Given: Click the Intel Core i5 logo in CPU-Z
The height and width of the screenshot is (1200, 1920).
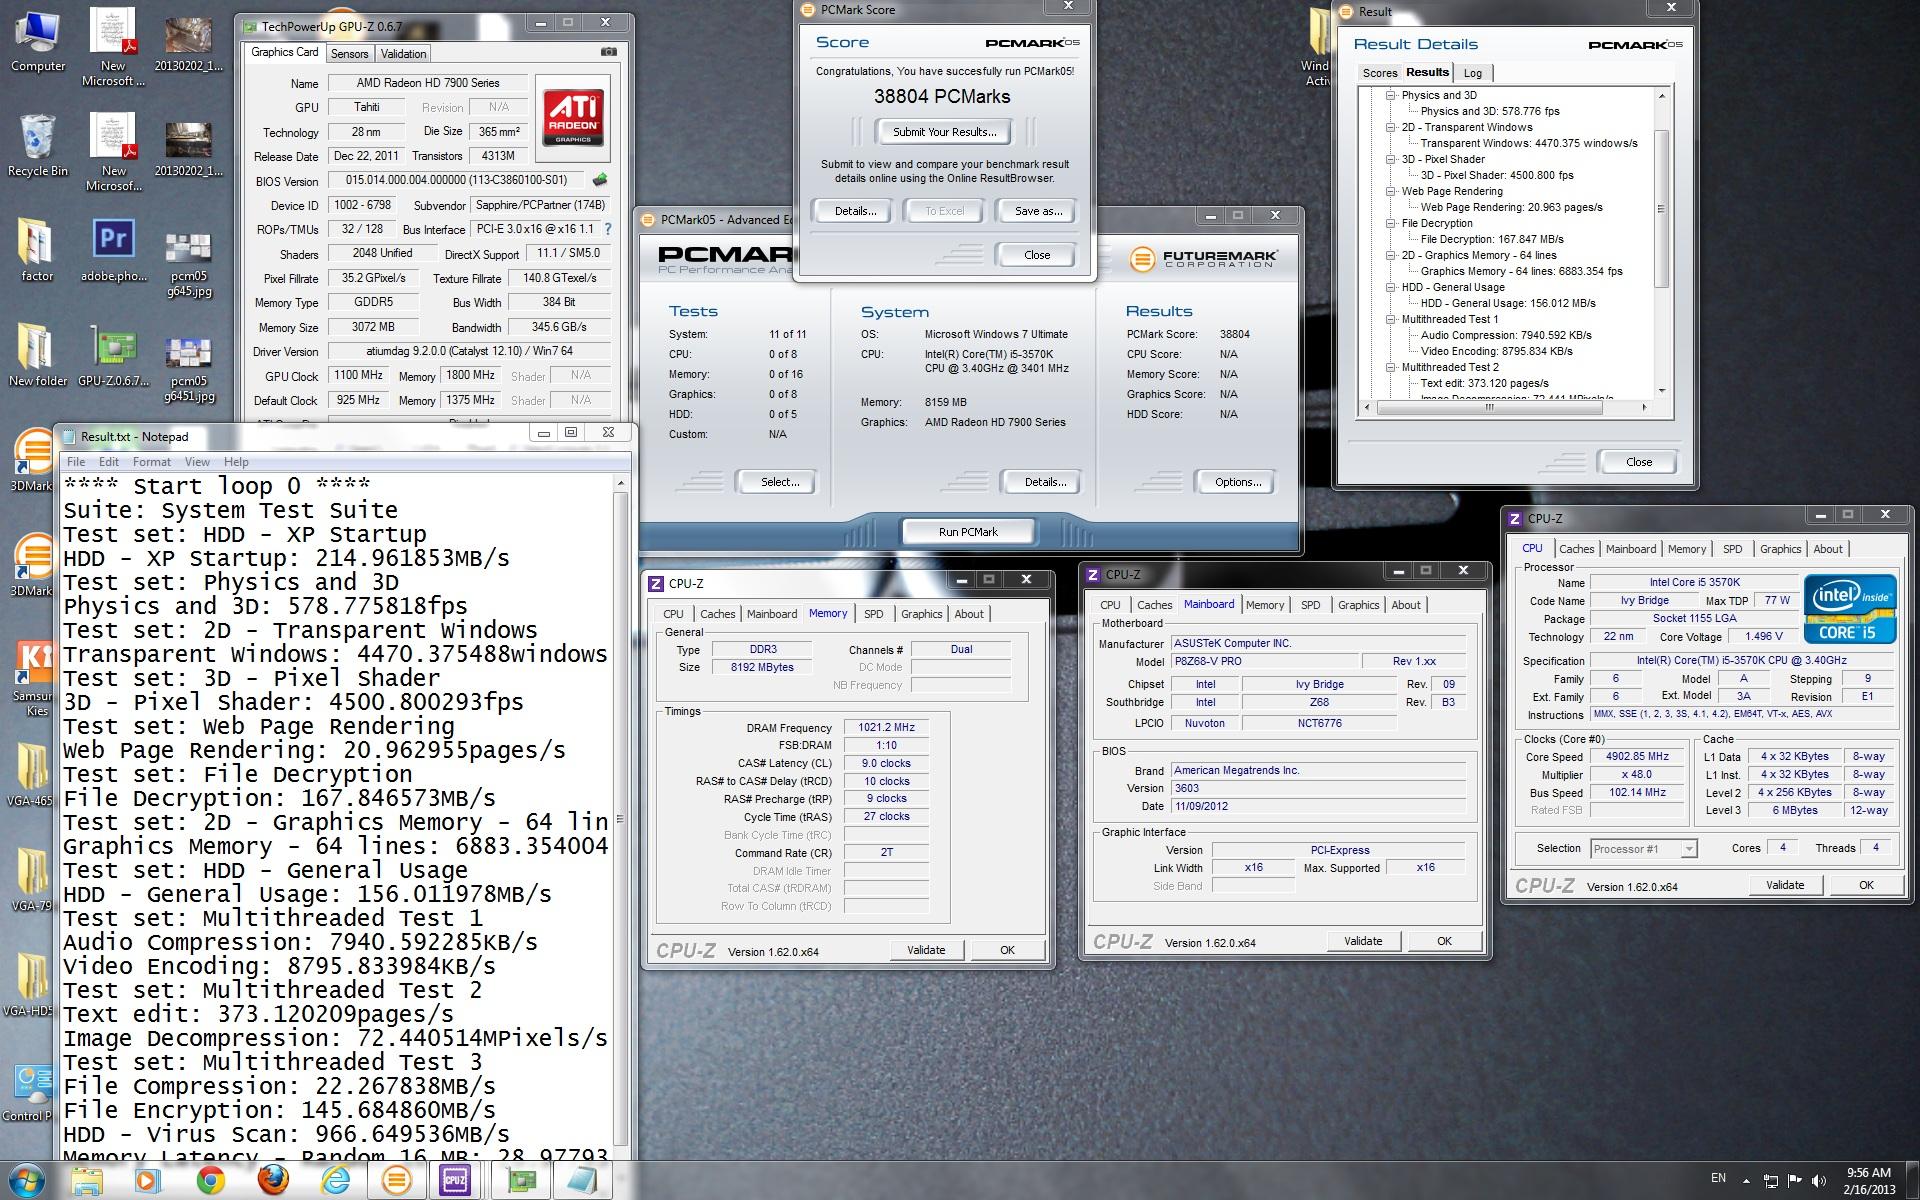Looking at the screenshot, I should pos(1849,608).
